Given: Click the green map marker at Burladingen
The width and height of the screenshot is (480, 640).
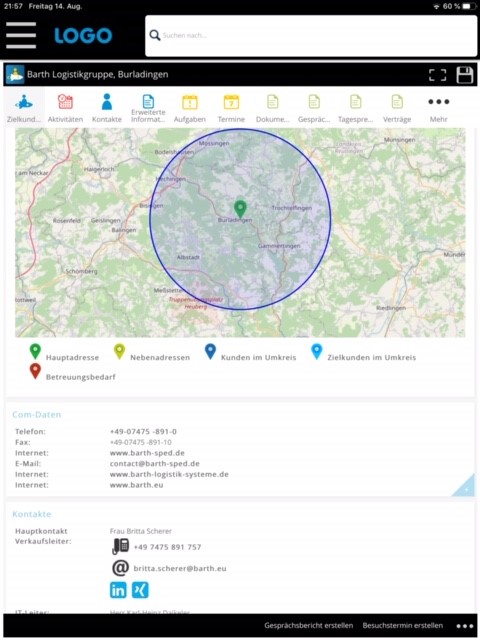Looking at the screenshot, I should tap(240, 209).
